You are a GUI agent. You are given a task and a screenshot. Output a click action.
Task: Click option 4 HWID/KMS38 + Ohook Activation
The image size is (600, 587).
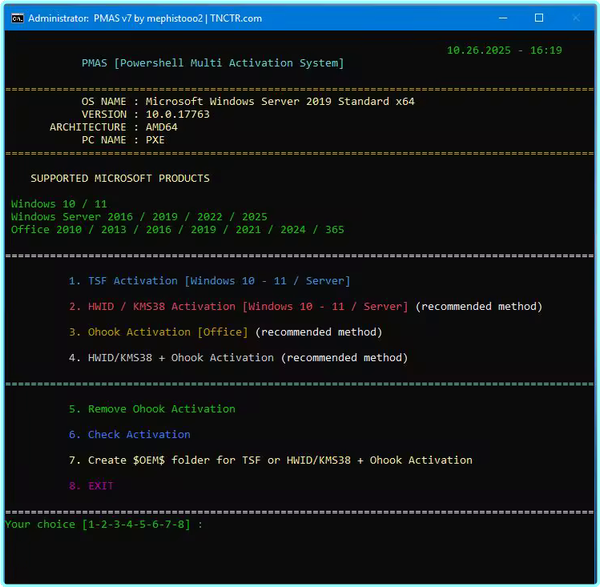(238, 358)
